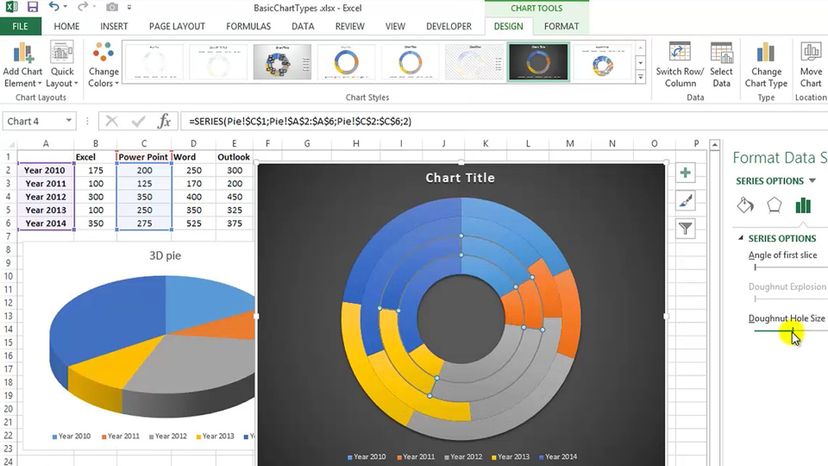Select the Power Point header cell

pos(144,157)
